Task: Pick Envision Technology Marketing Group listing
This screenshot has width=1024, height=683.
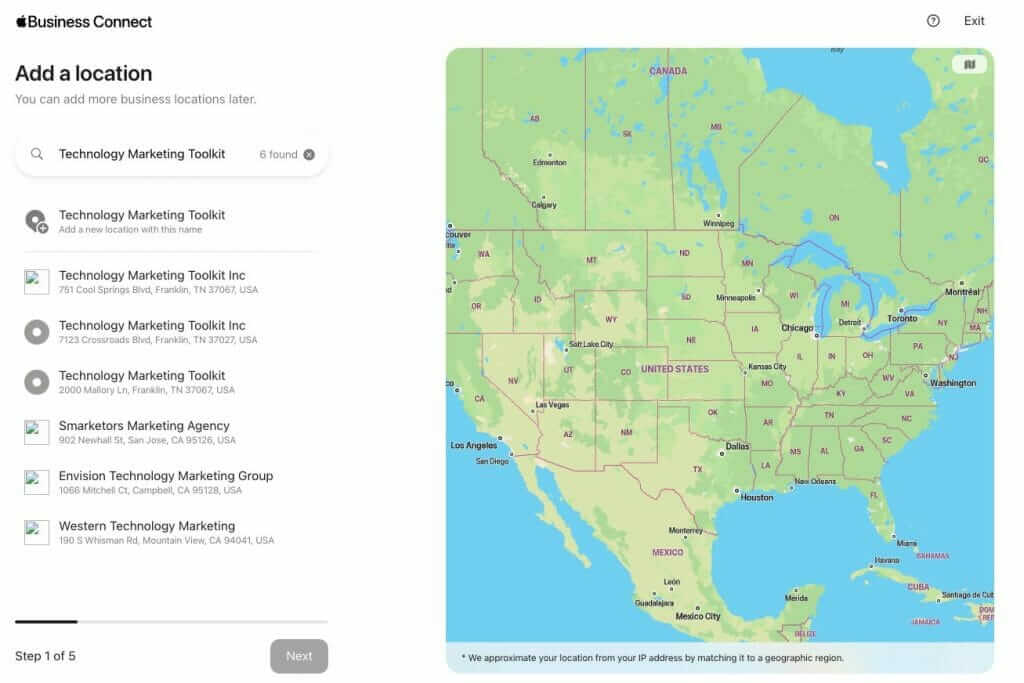Action: (x=166, y=482)
